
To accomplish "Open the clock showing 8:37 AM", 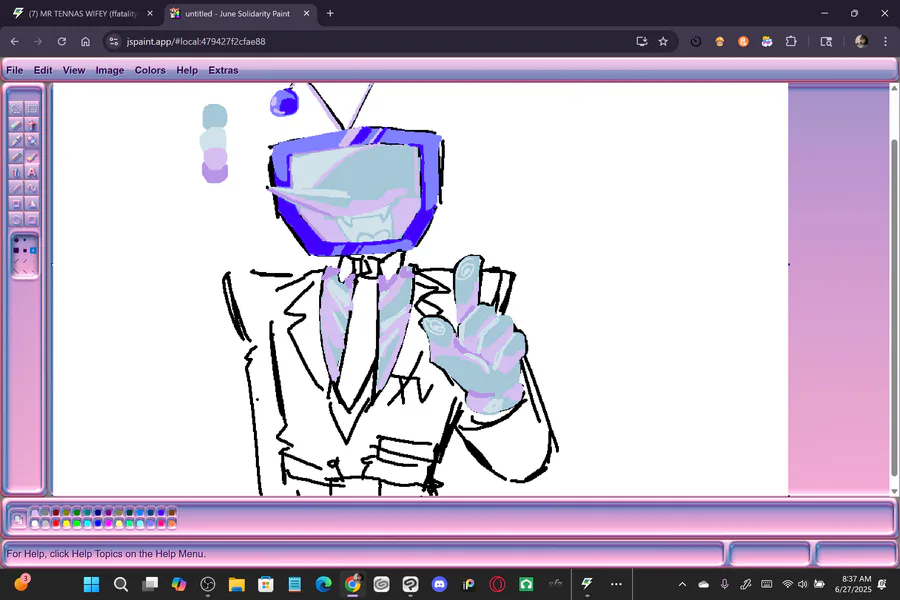I will click(856, 584).
